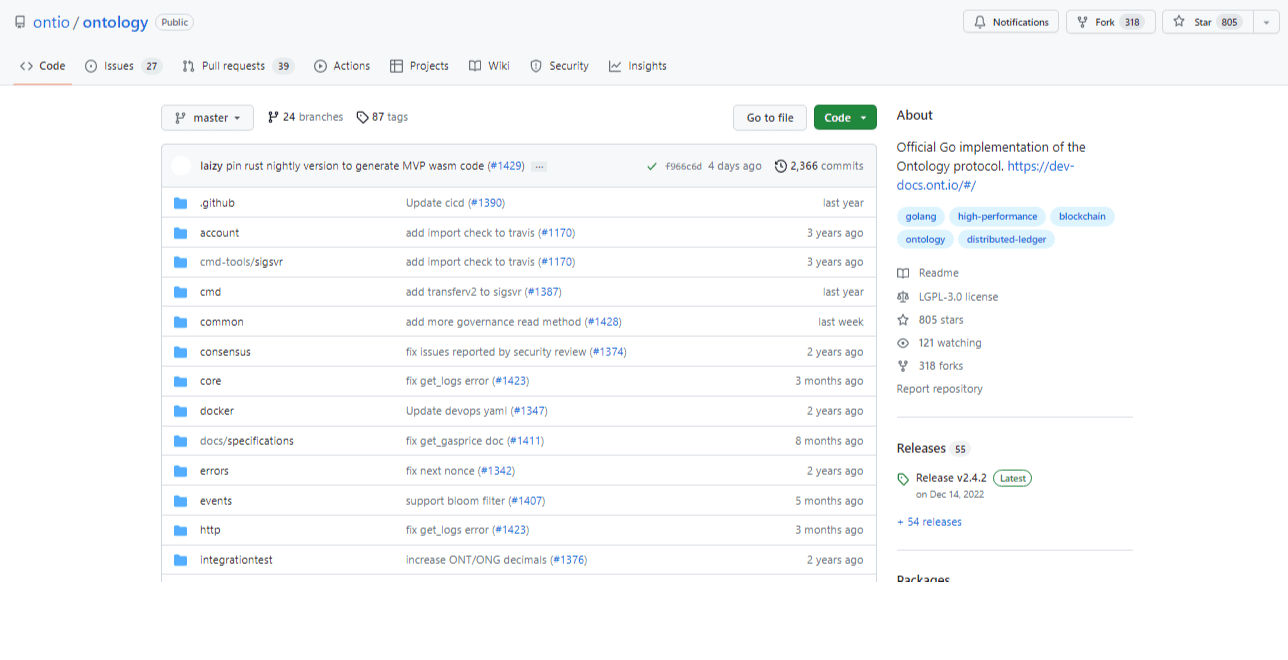Click the forks icon in About
The width and height of the screenshot is (1288, 660).
coord(903,366)
